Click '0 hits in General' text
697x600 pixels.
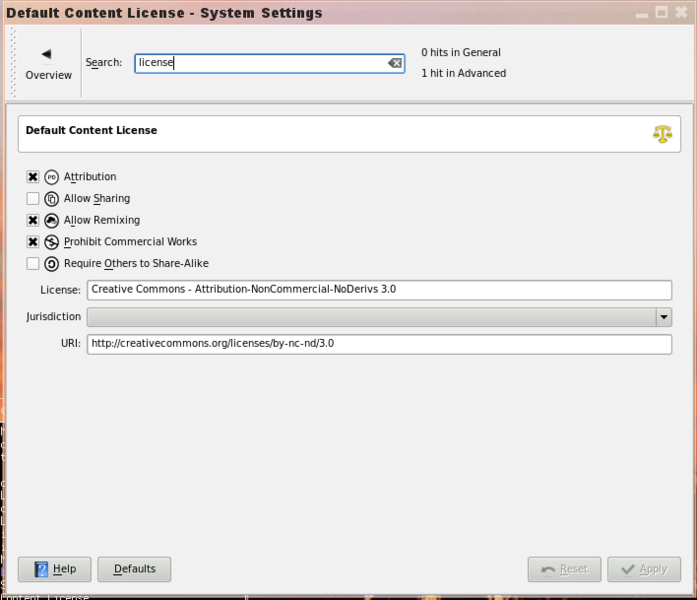click(x=461, y=52)
